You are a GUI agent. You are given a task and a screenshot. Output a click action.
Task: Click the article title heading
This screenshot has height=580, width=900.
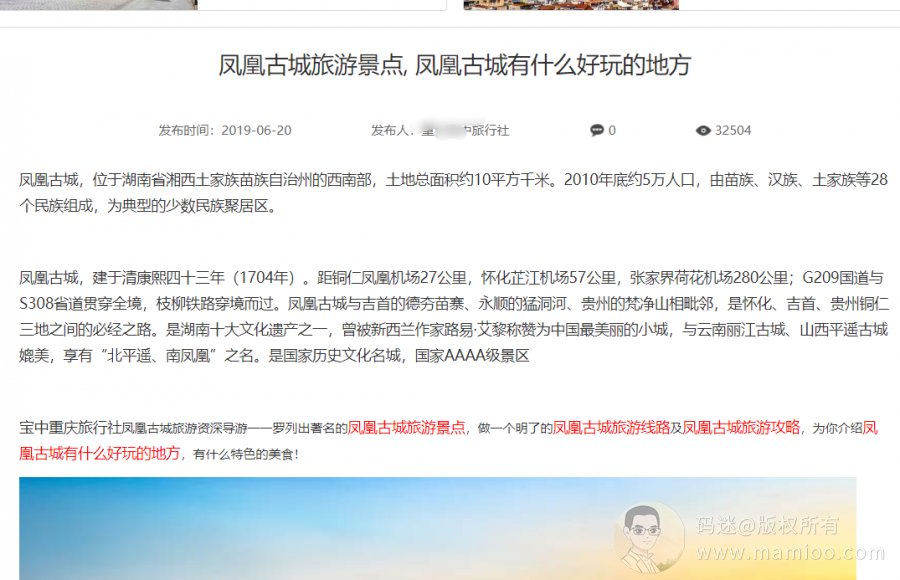[x=455, y=65]
